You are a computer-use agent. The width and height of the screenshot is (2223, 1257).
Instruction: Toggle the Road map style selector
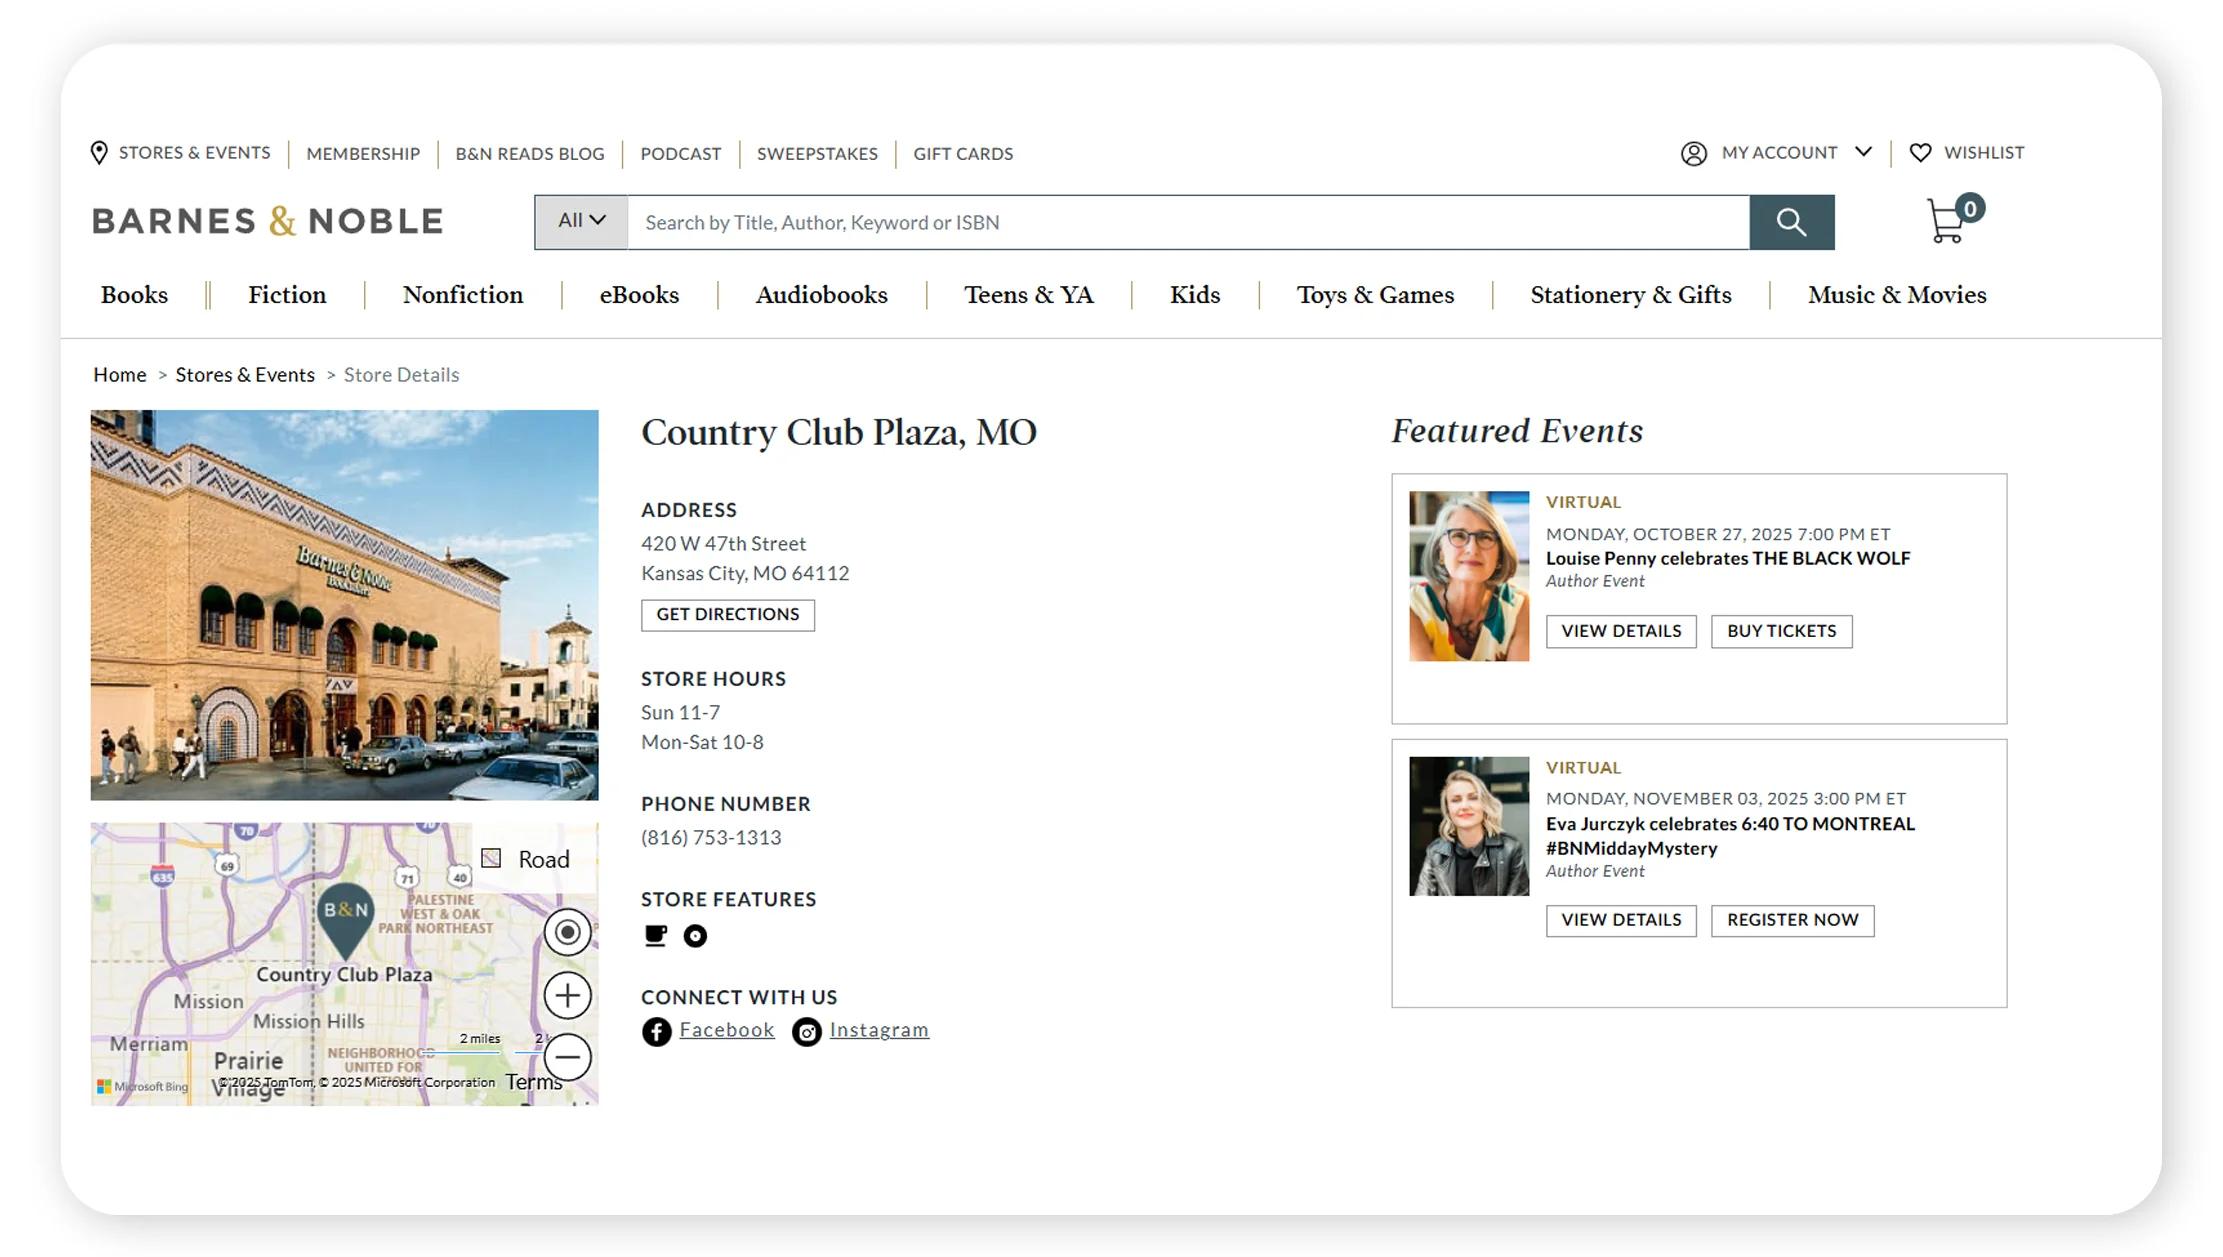point(491,858)
